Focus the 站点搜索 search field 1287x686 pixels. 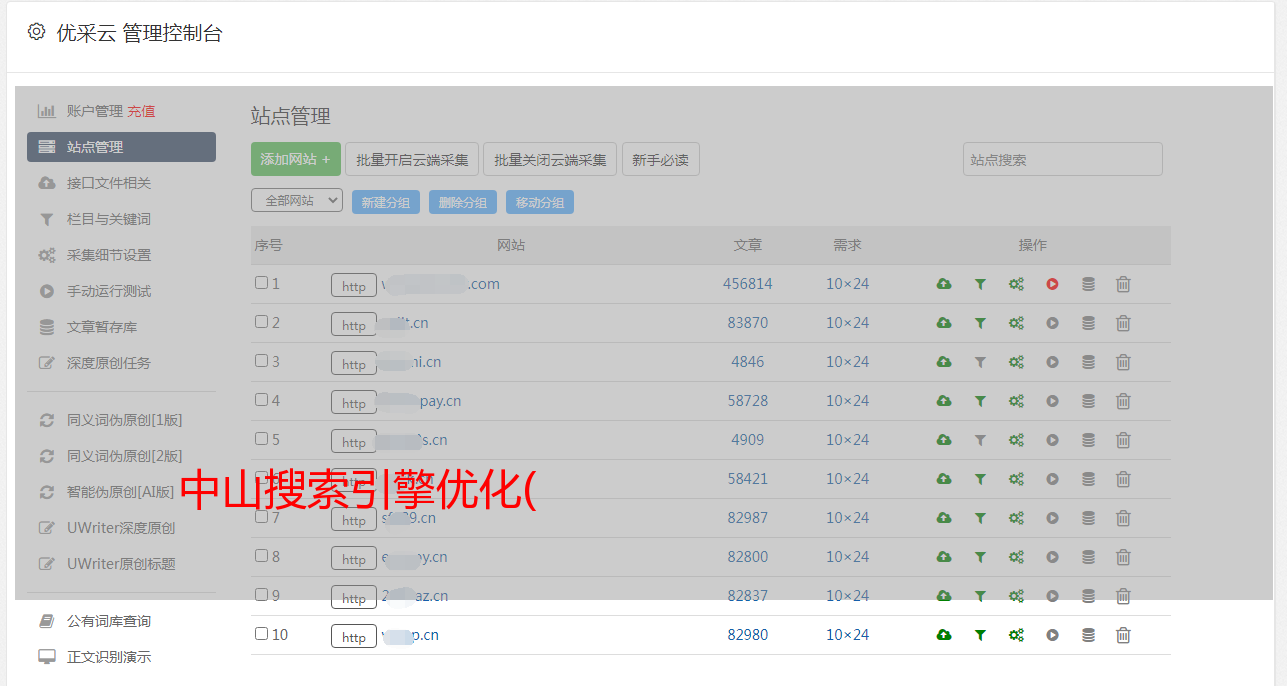click(1063, 159)
